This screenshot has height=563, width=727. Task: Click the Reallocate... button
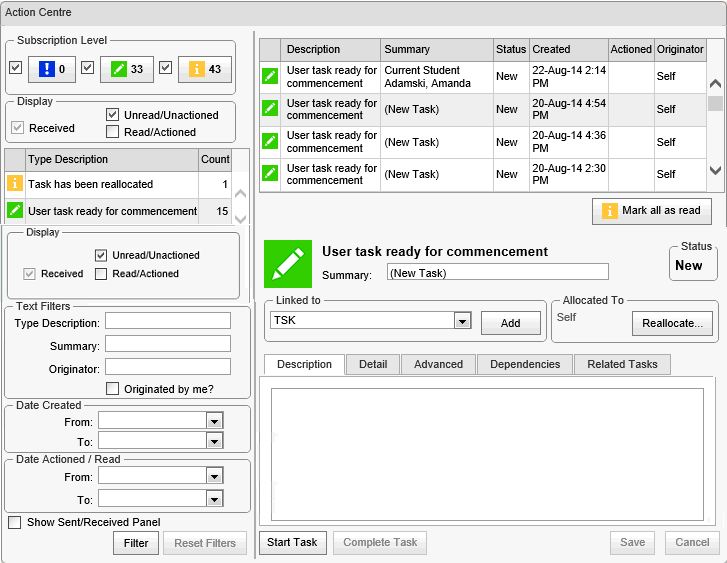(672, 323)
